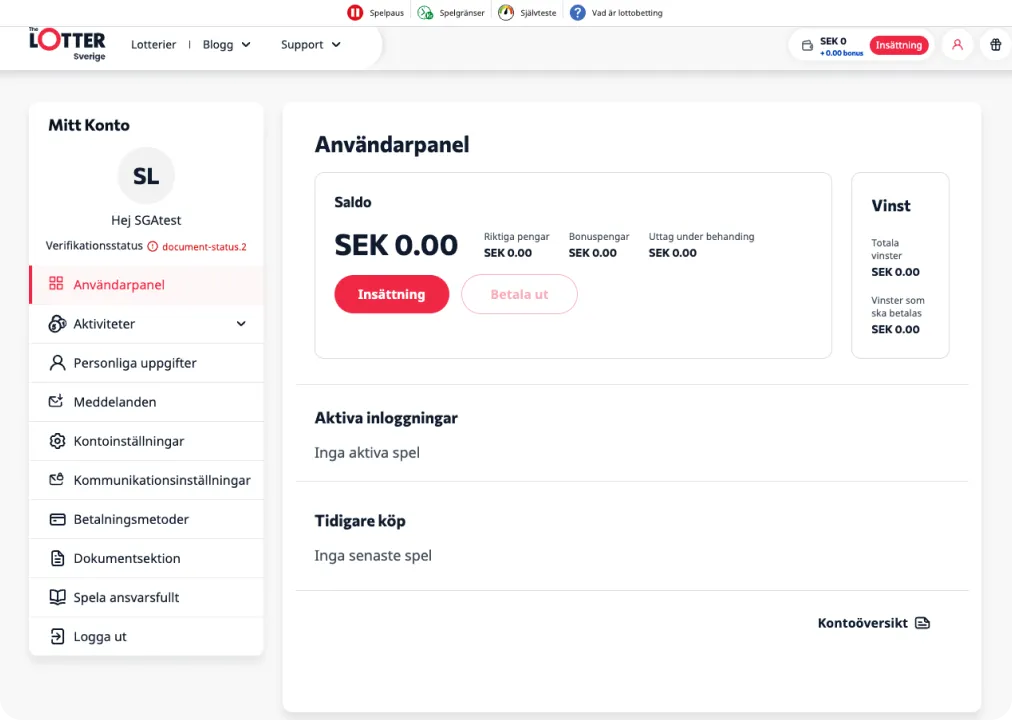Switch to Lotterier in the navigation
The height and width of the screenshot is (720, 1012).
pyautogui.click(x=153, y=44)
